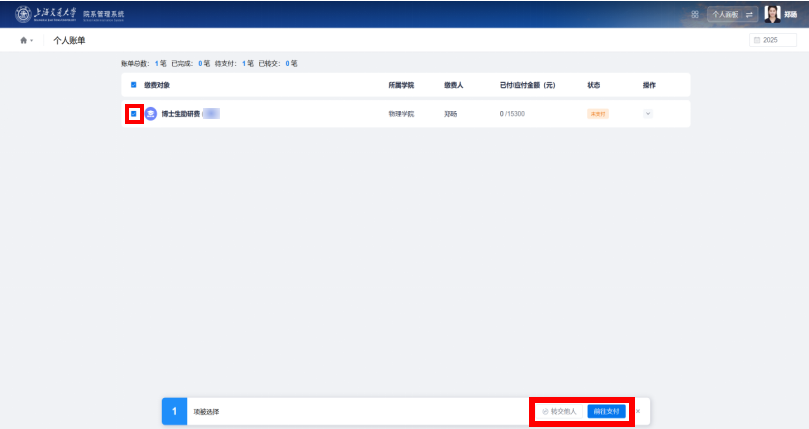Uncheck the 博士生助研费 row checkbox
Screen dimensions: 809x429
point(133,114)
